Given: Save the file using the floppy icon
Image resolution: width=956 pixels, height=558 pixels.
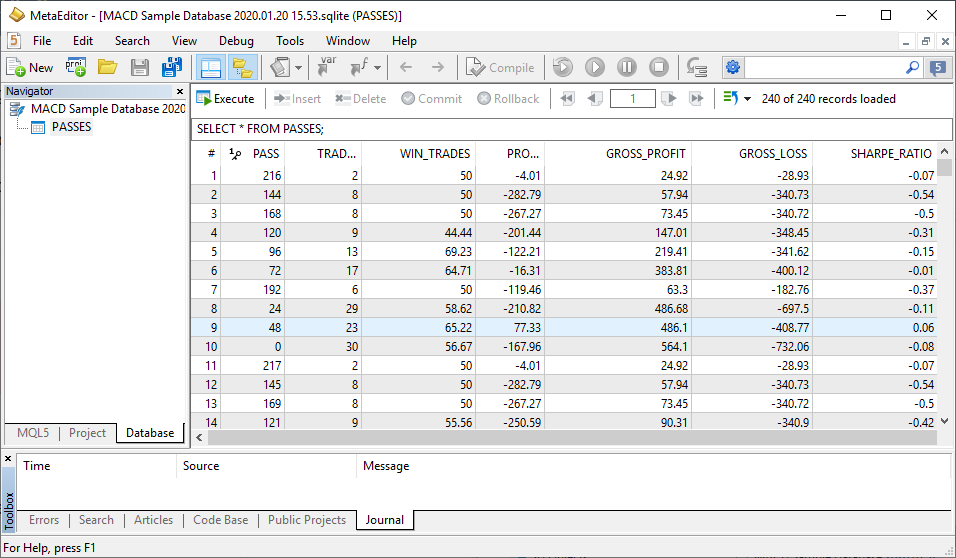Looking at the screenshot, I should coord(140,67).
